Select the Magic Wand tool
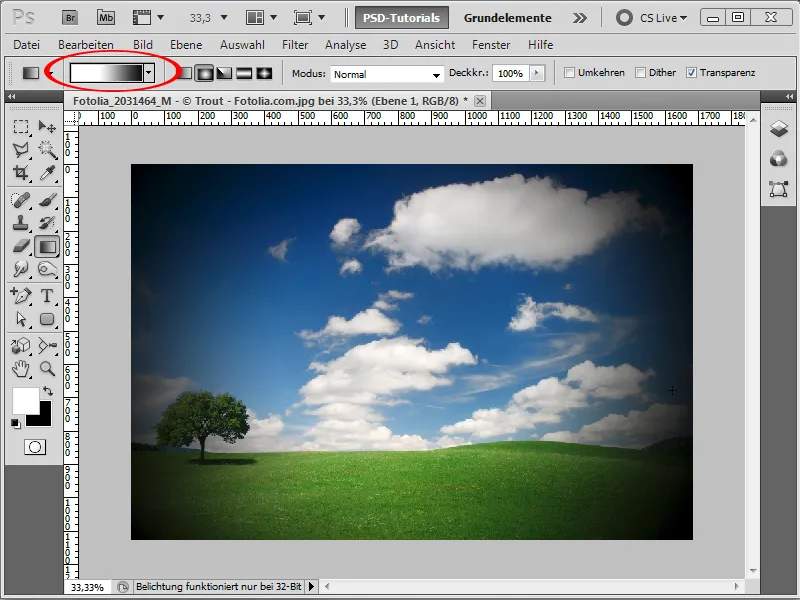Image resolution: width=800 pixels, height=600 pixels. tap(47, 149)
